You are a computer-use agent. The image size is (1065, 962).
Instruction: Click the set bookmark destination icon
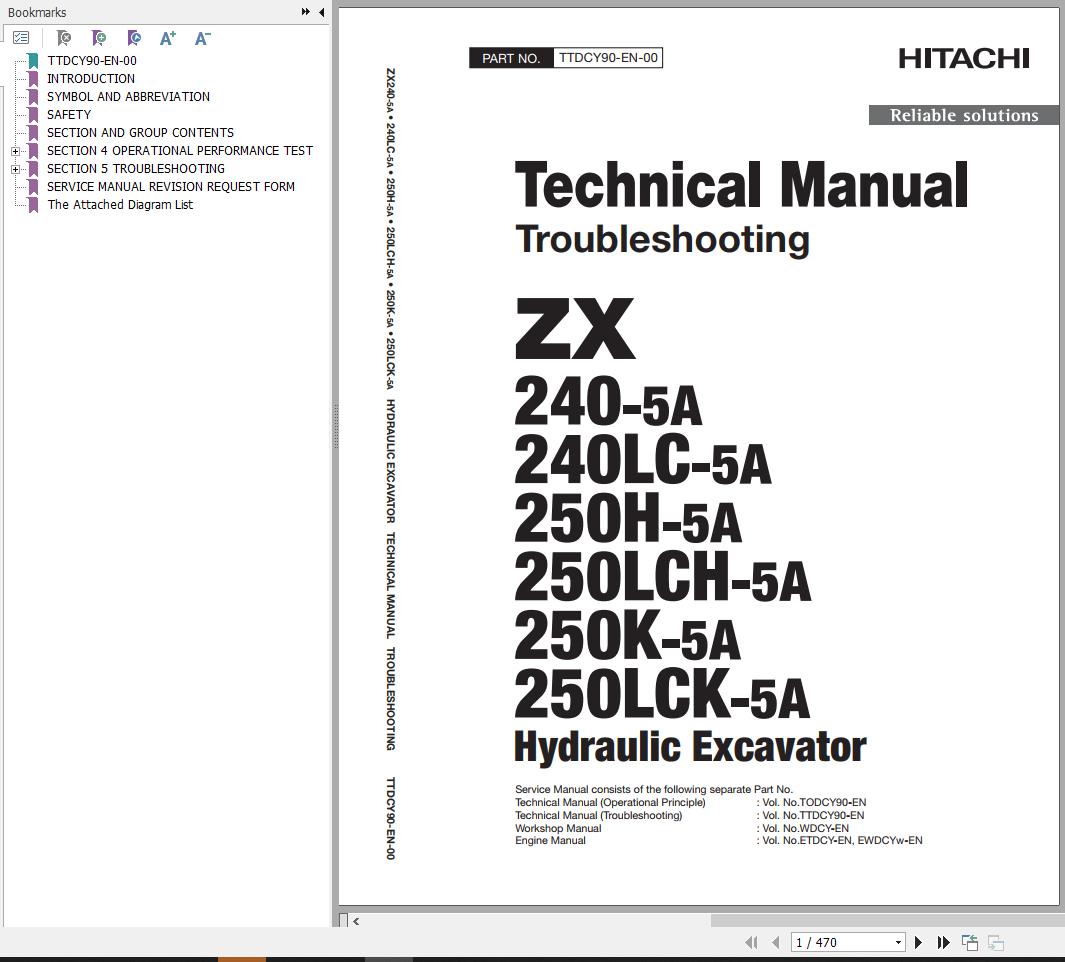coord(134,38)
